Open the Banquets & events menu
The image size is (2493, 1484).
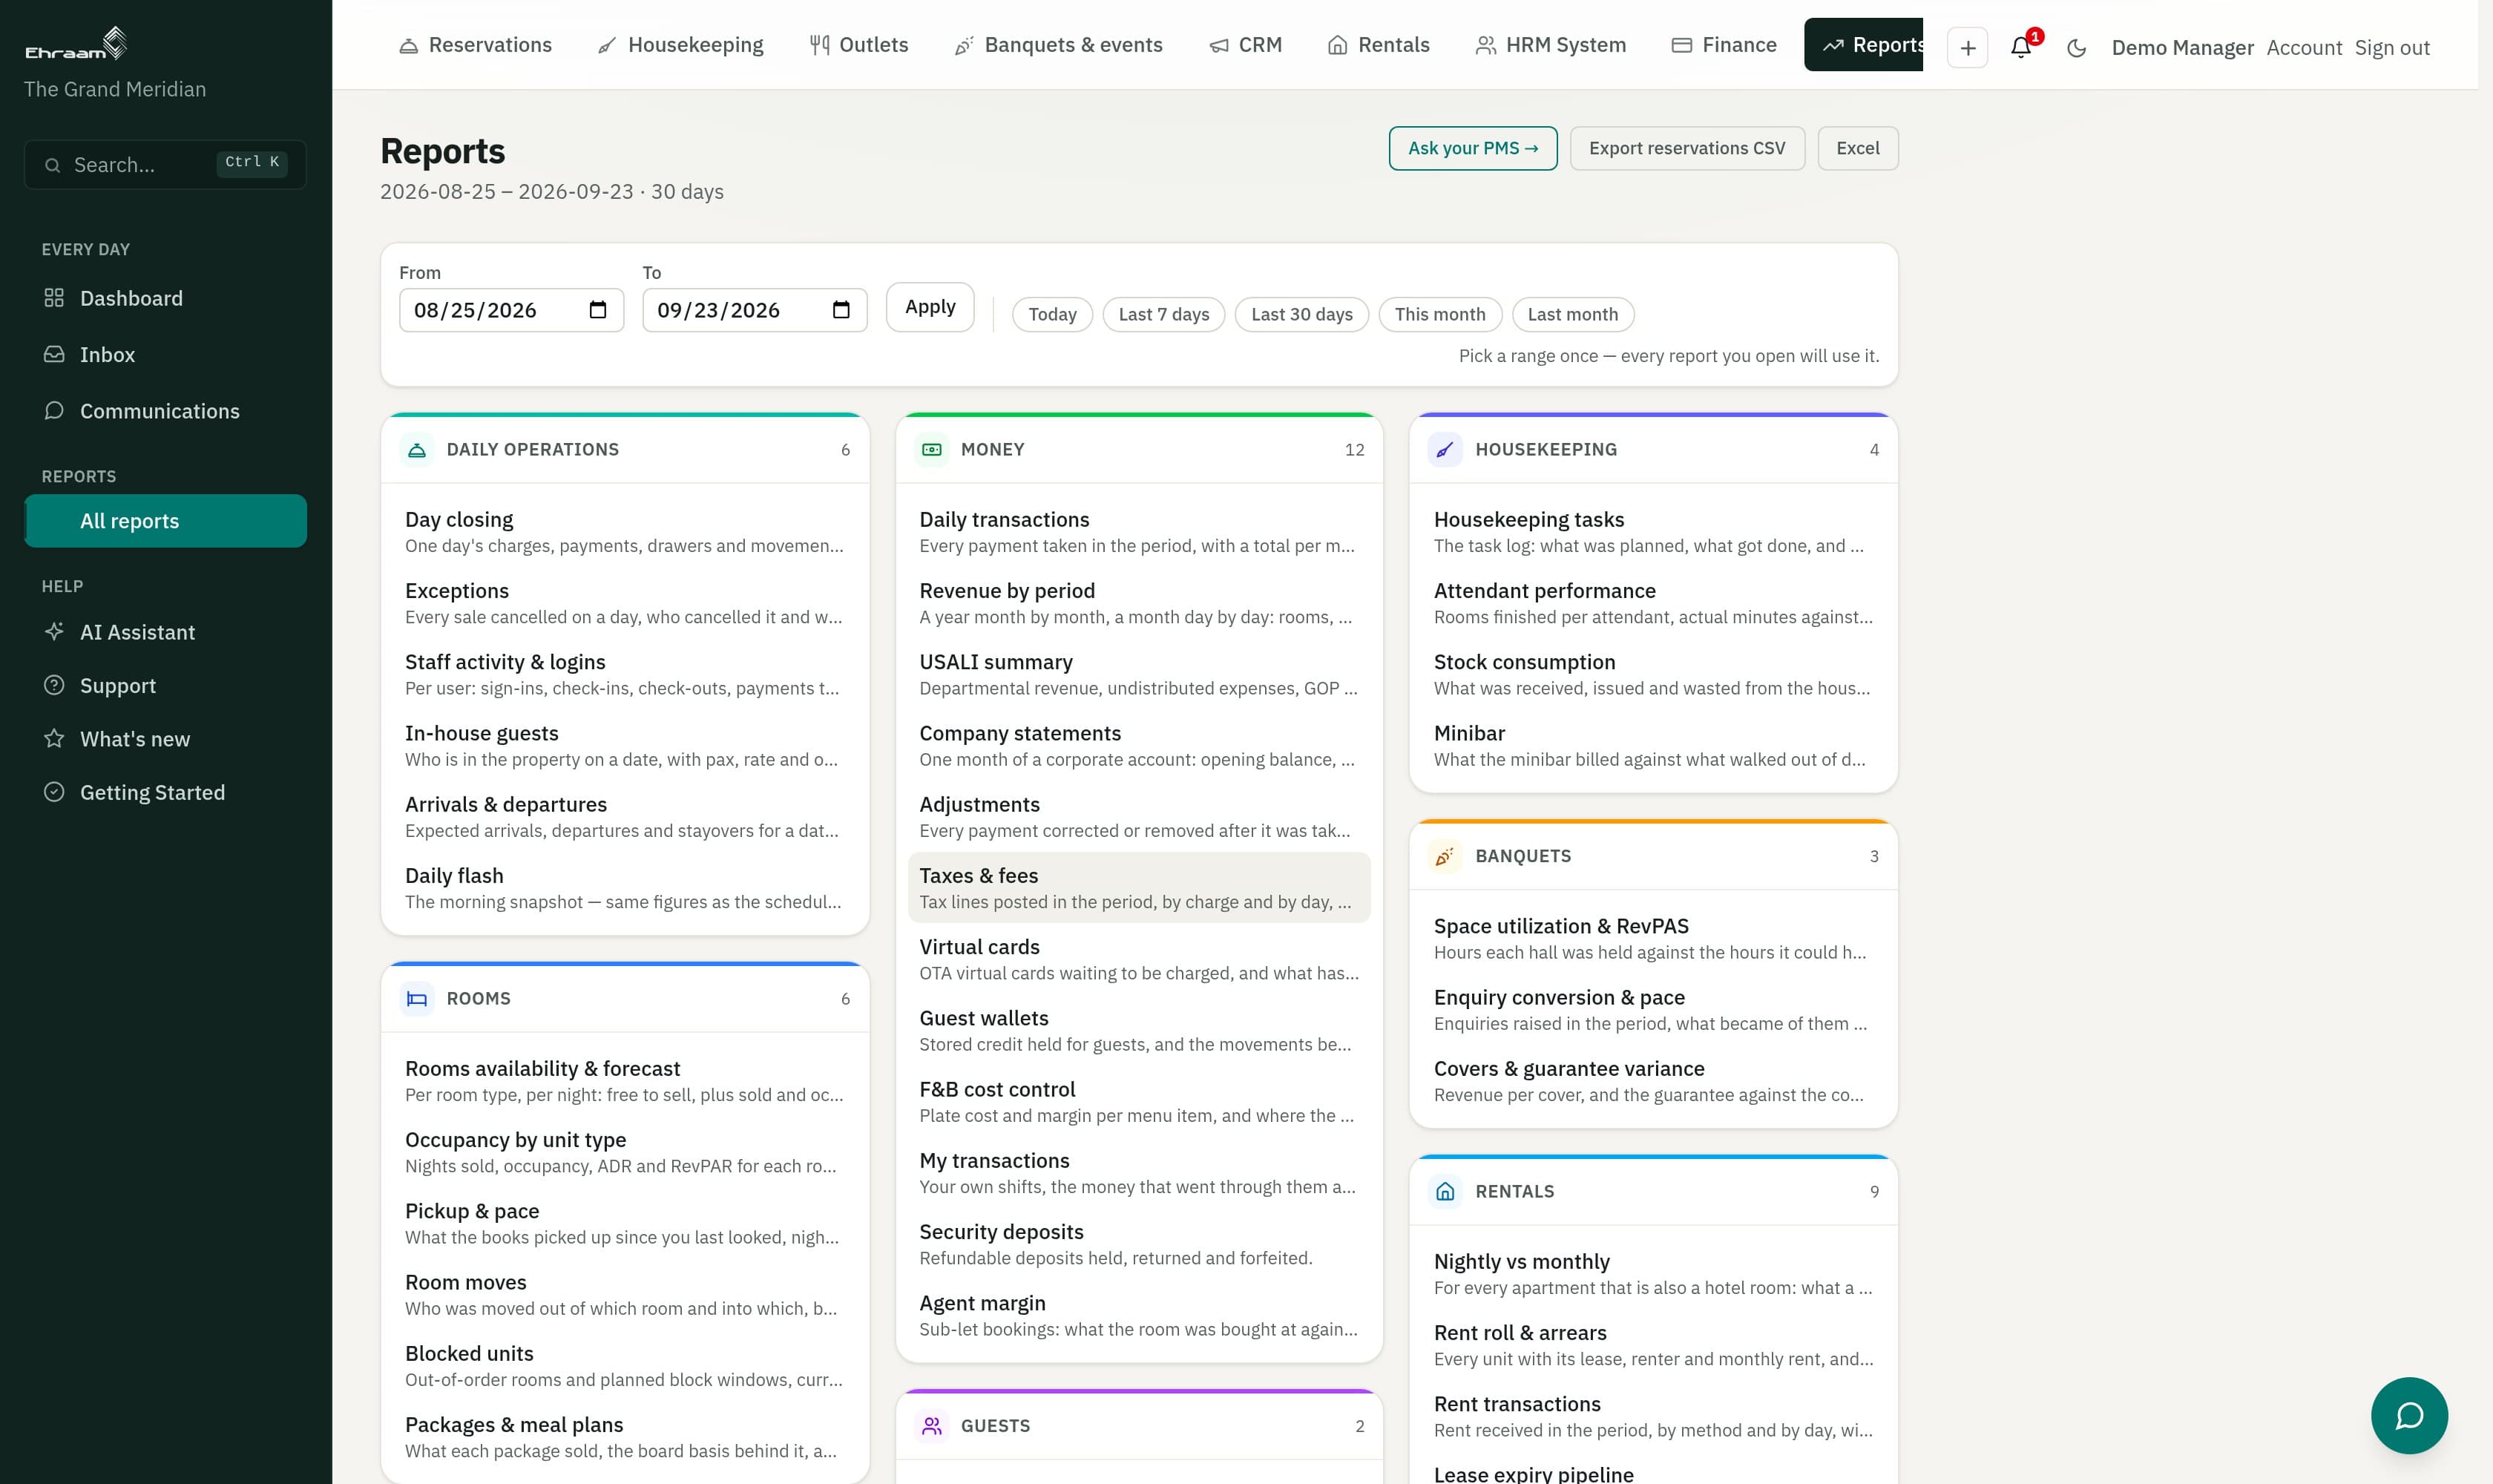[1058, 45]
